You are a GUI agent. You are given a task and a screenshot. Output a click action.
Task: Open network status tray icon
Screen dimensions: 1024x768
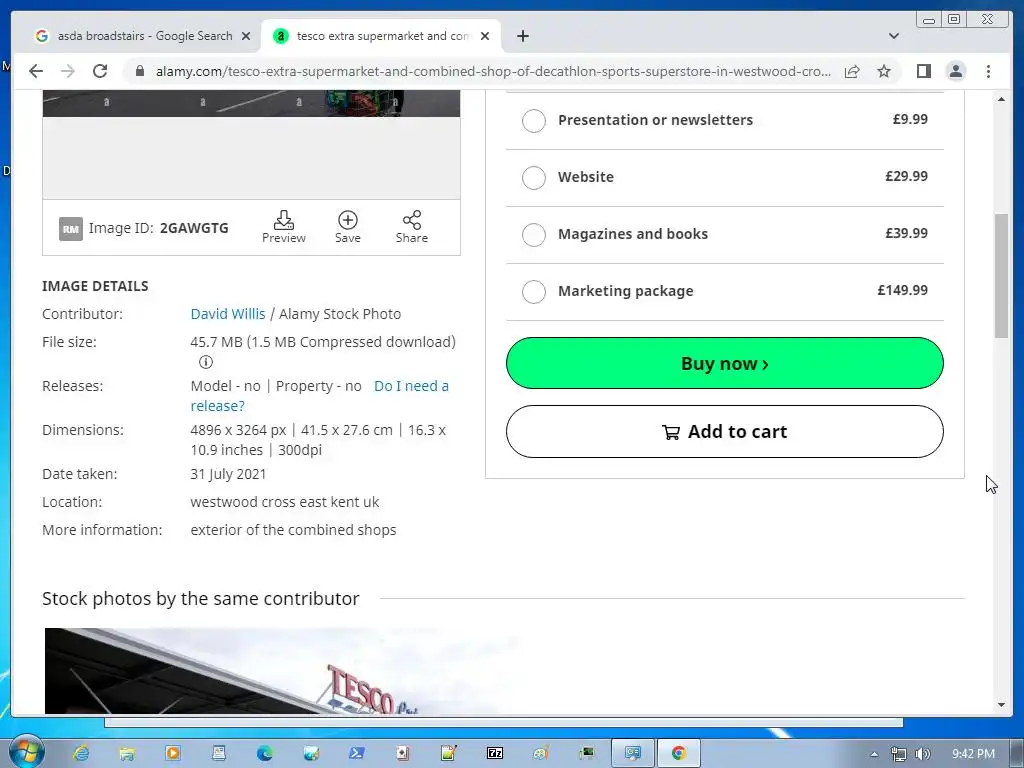coord(899,754)
